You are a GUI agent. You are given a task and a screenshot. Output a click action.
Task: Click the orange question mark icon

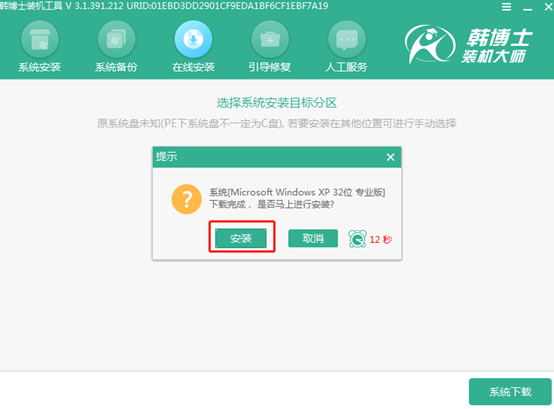pos(187,199)
